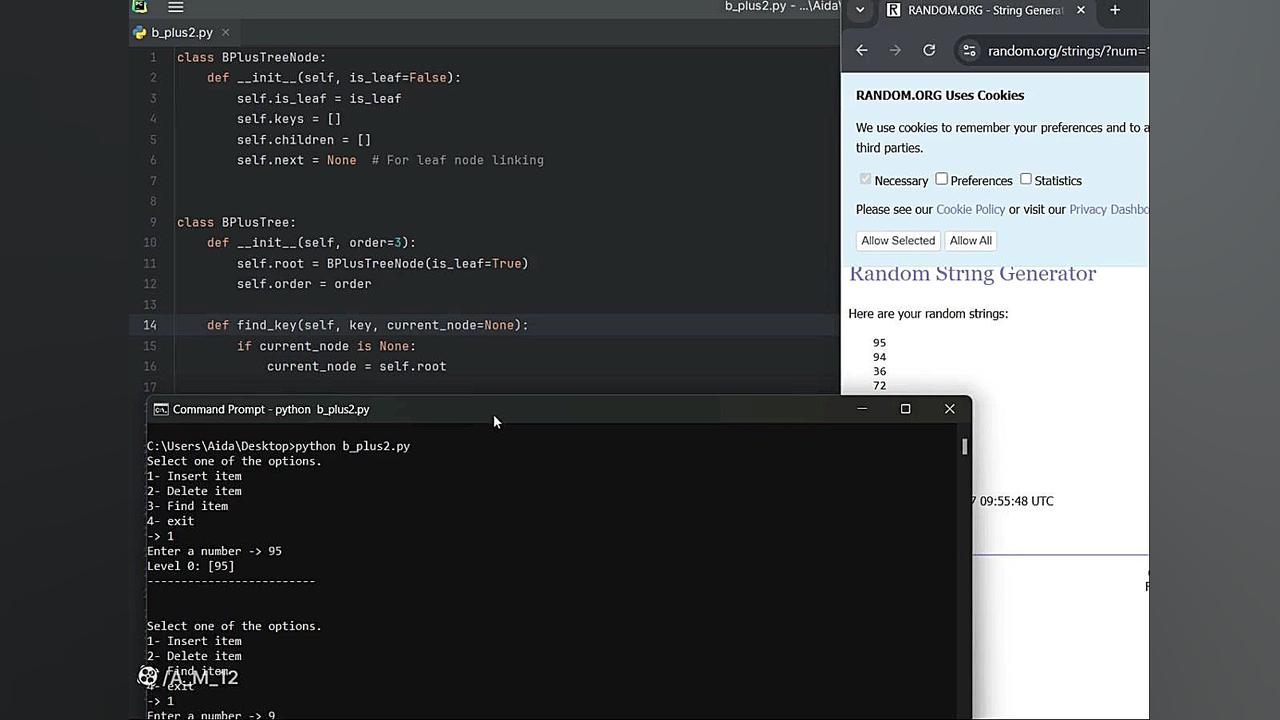Click the random string 36 in browser

[x=879, y=371]
